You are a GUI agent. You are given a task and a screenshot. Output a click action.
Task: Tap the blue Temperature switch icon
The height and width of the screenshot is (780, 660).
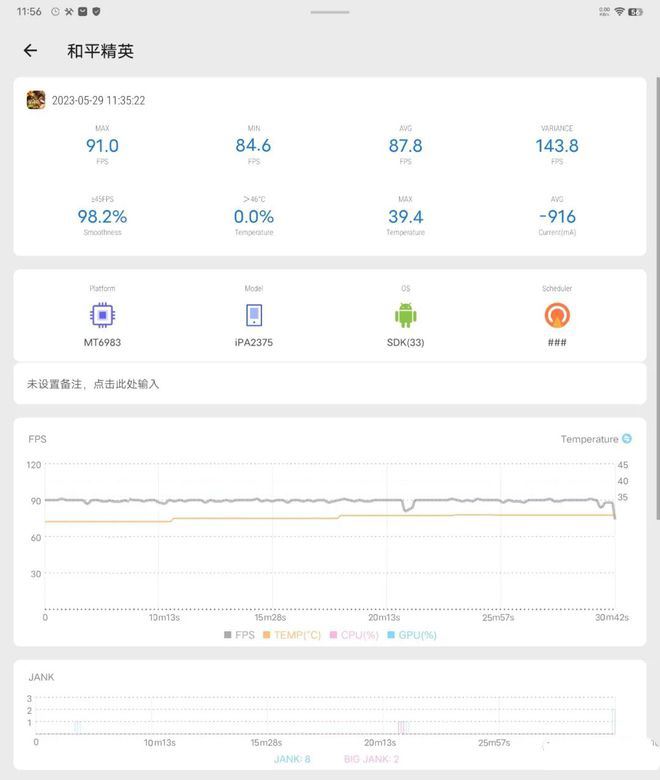(x=627, y=439)
